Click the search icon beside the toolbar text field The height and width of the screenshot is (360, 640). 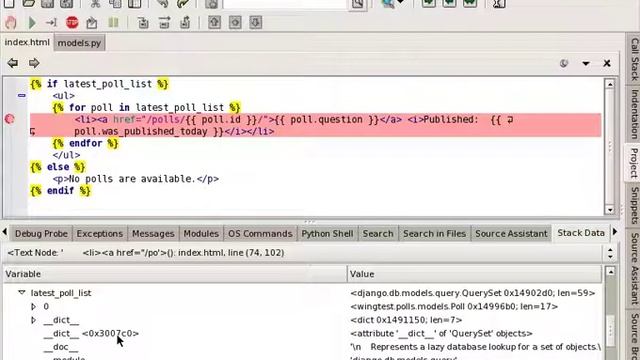[358, 4]
